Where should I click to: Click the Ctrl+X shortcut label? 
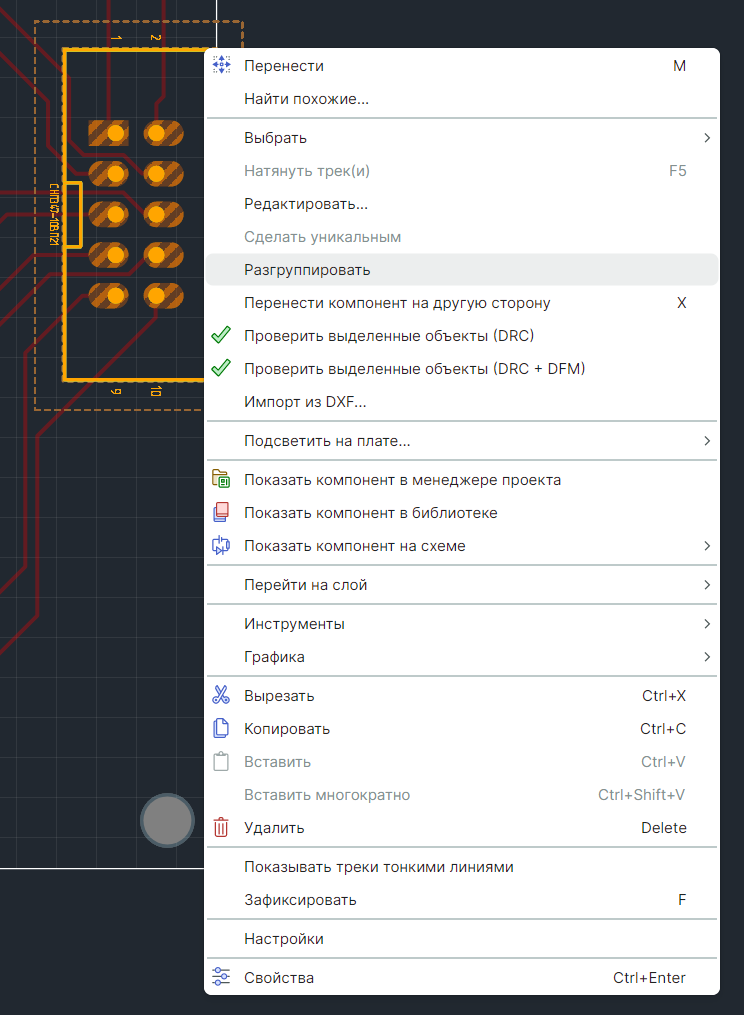pos(664,695)
